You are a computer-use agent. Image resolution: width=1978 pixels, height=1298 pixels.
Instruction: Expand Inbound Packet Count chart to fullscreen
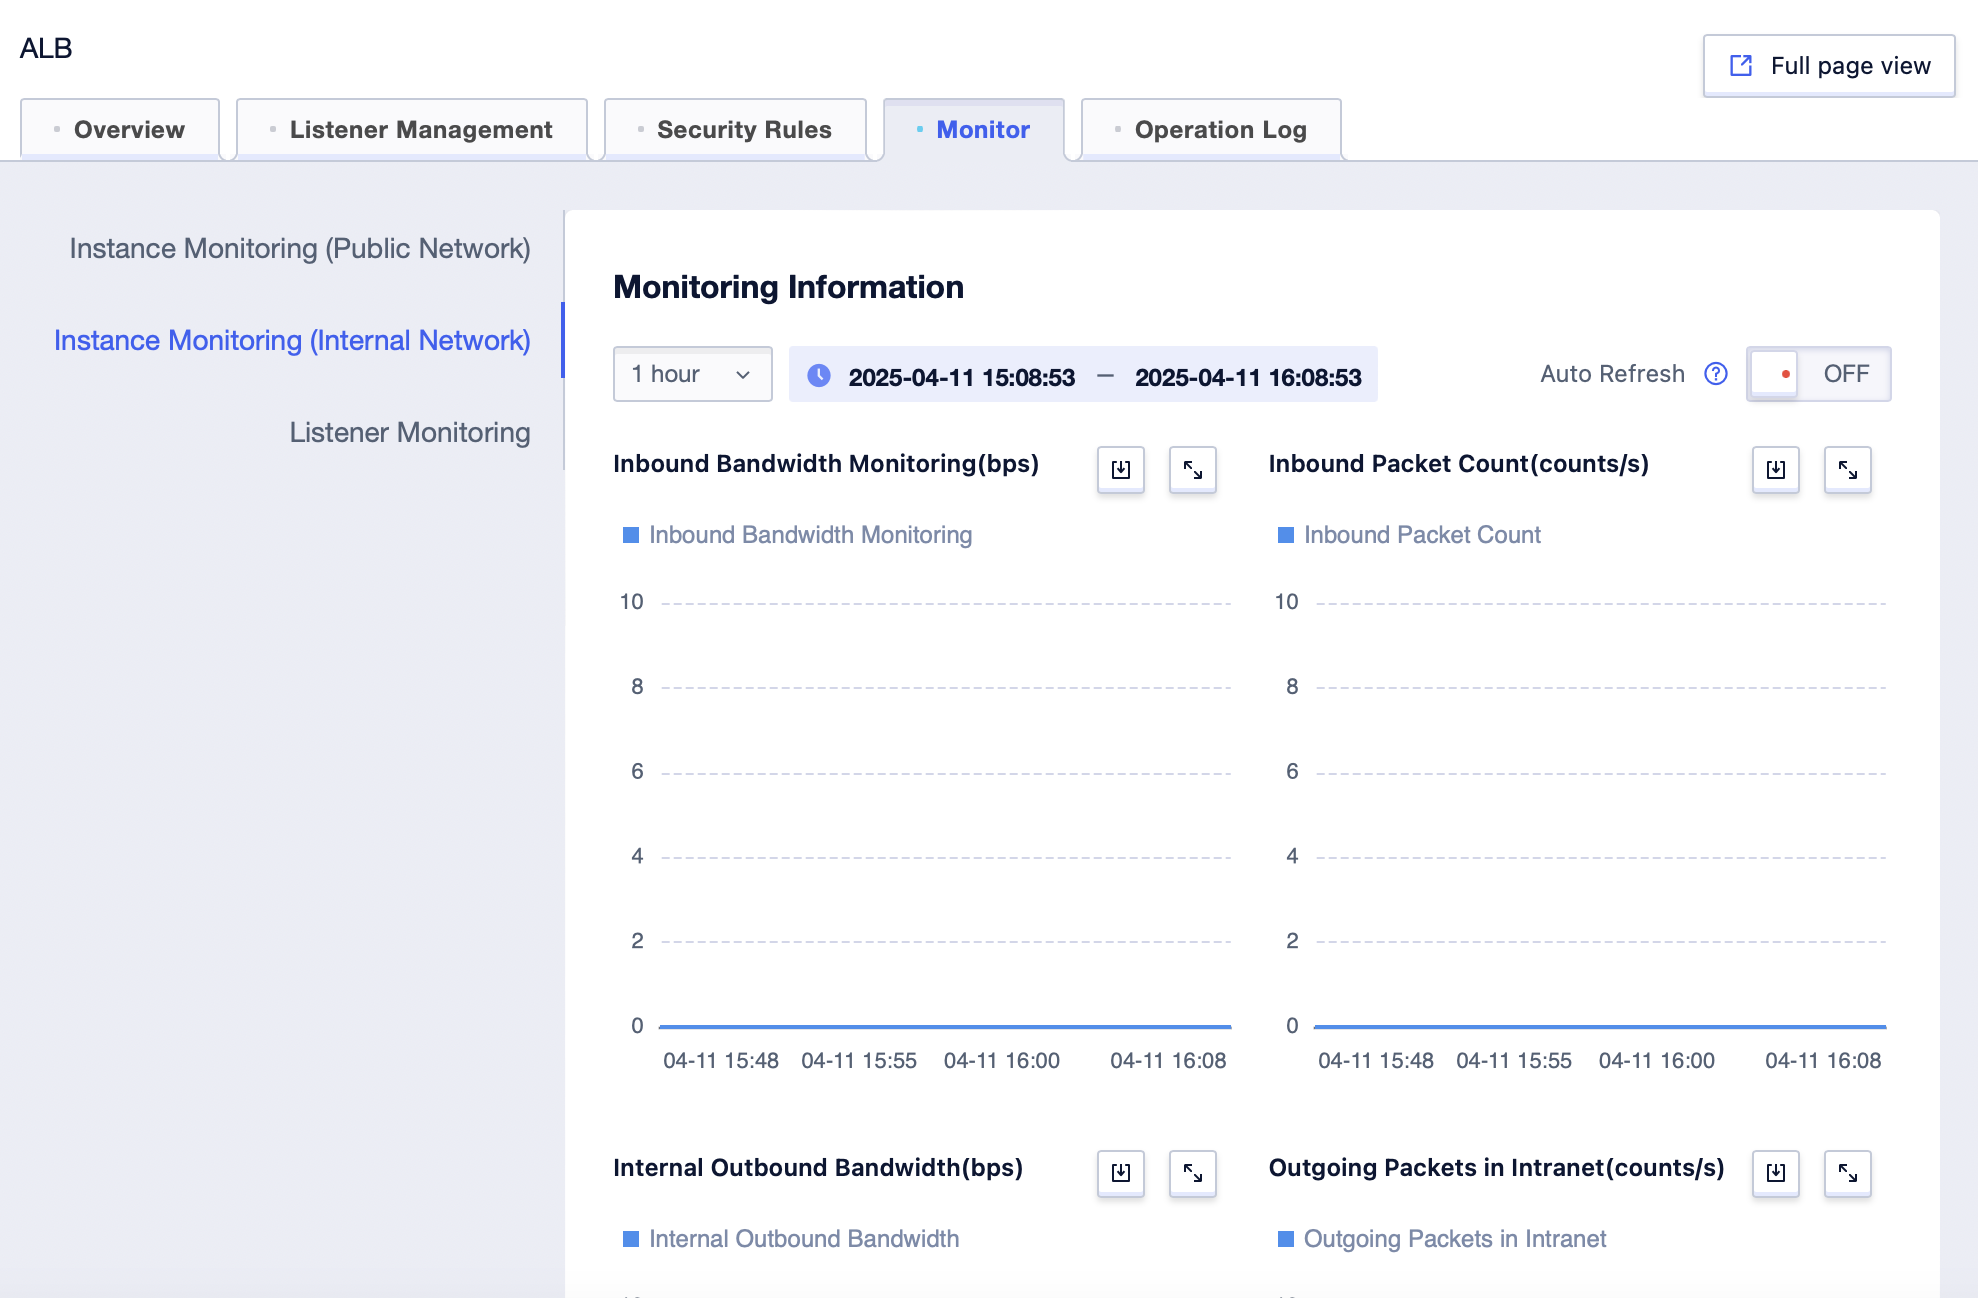pos(1847,470)
